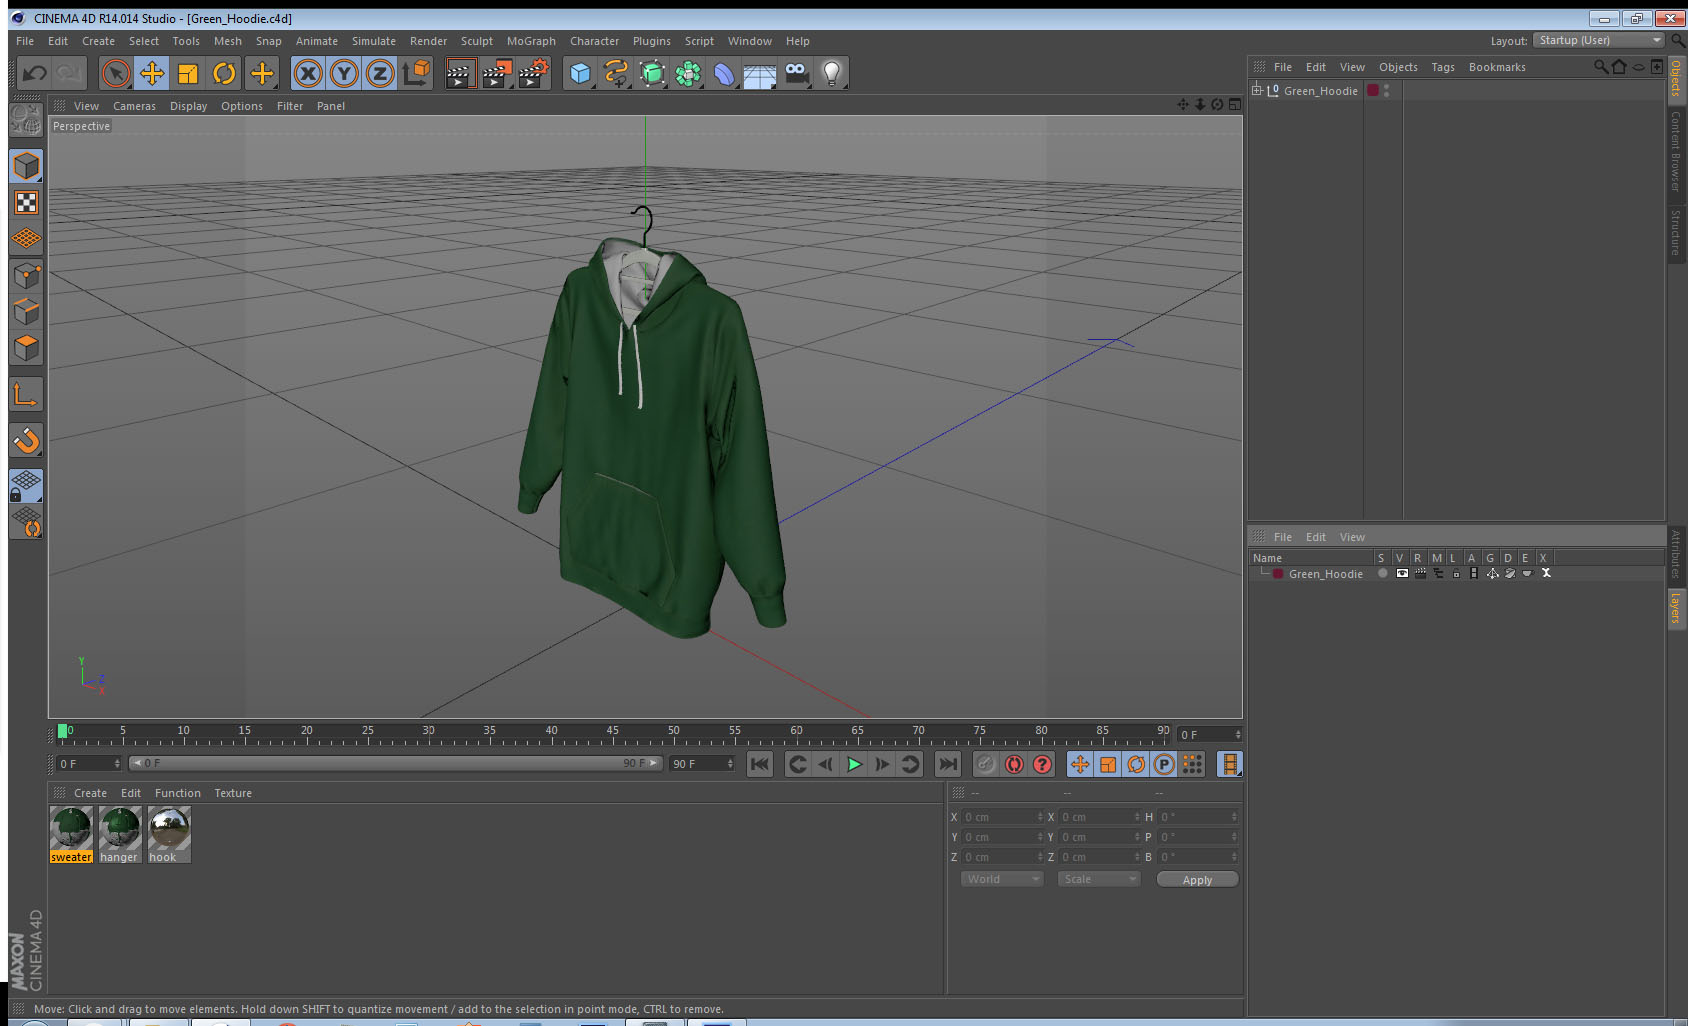Image resolution: width=1688 pixels, height=1026 pixels.
Task: Enable Polygons mode
Action: tap(26, 347)
